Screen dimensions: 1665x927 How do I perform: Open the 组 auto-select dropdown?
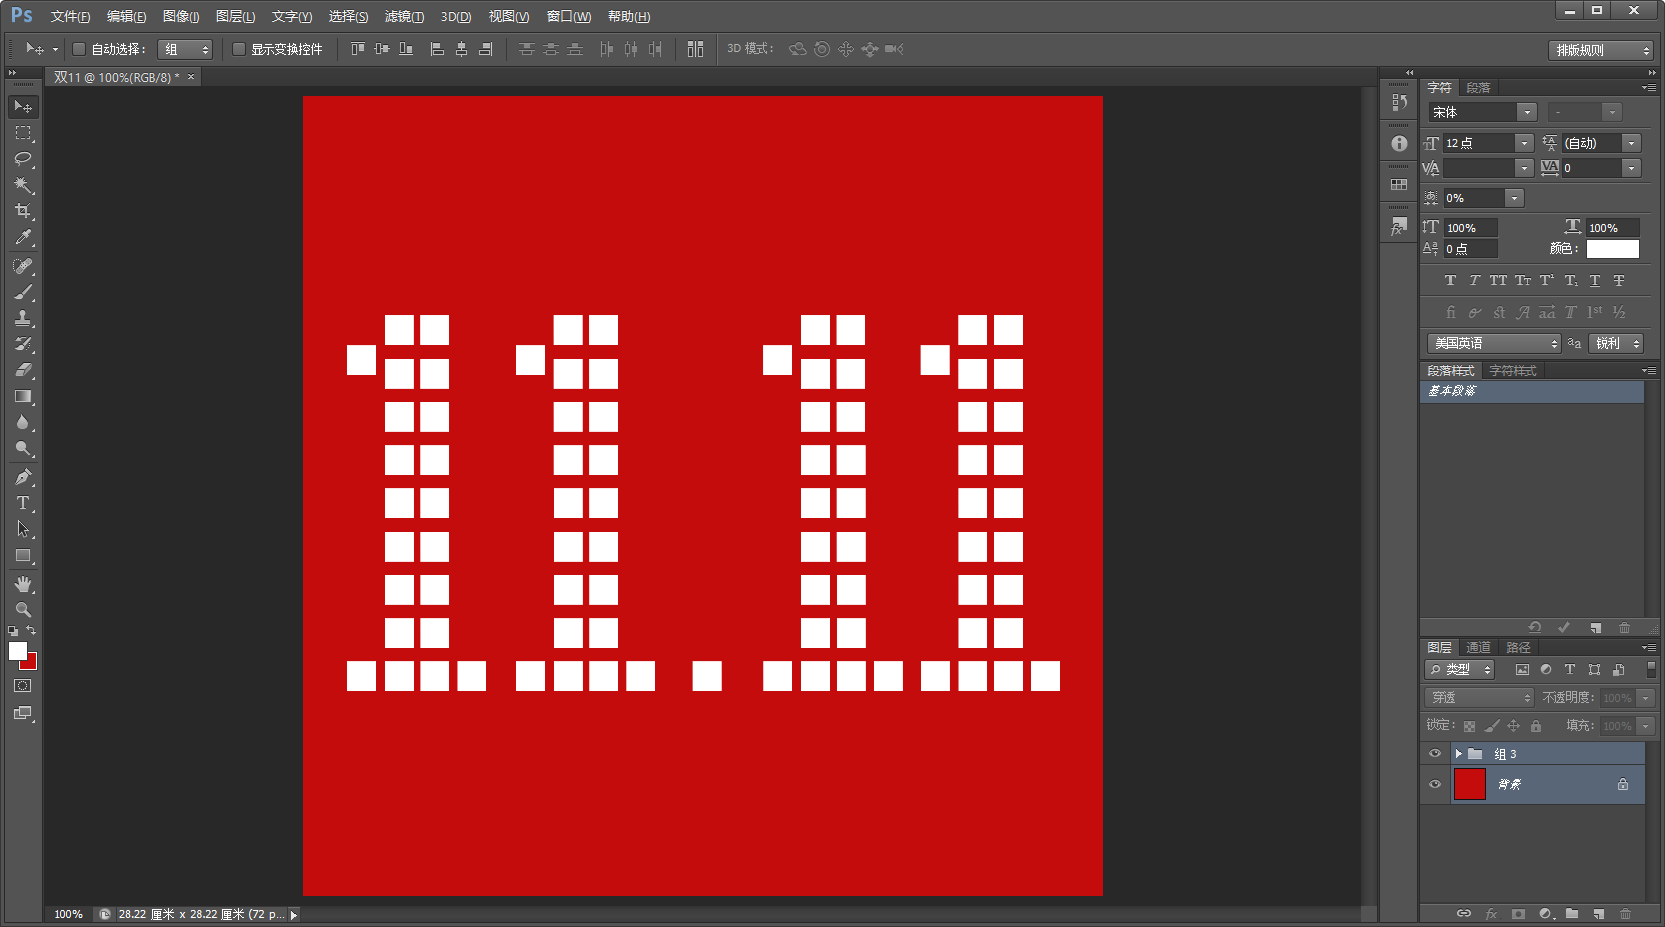[x=185, y=49]
